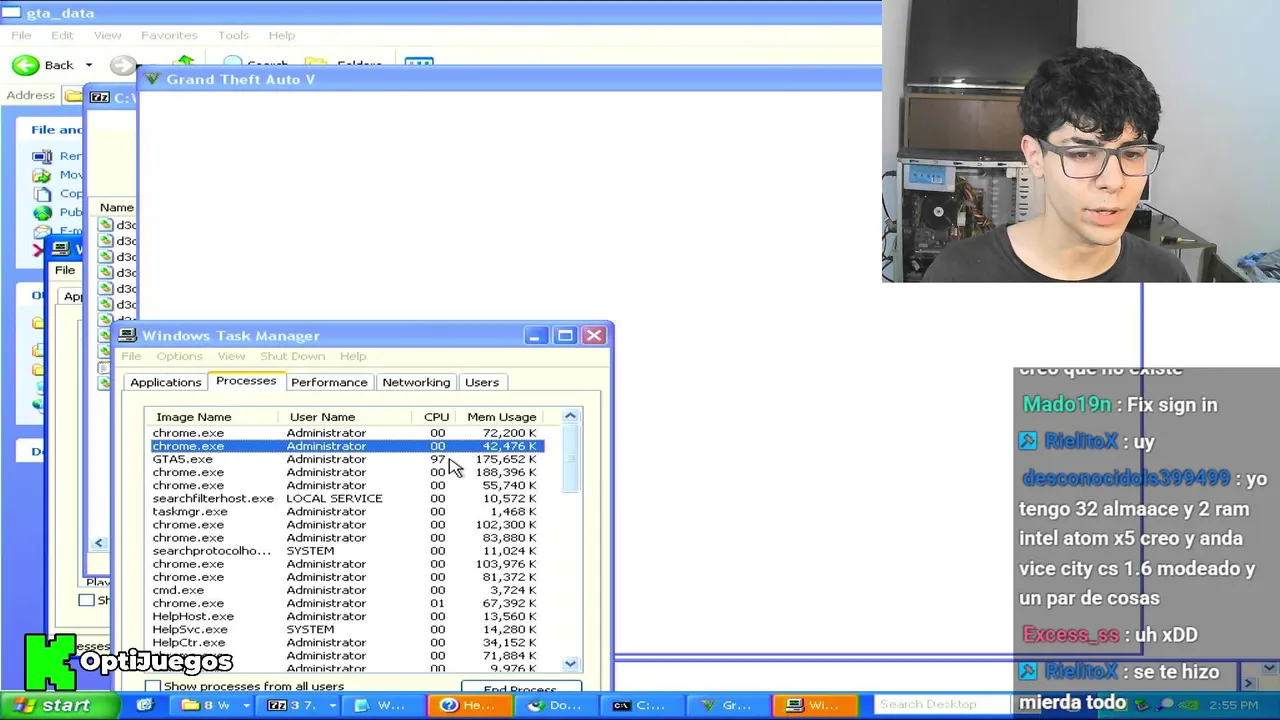The height and width of the screenshot is (720, 1280).
Task: Sort processes by User Name column
Action: pos(346,417)
